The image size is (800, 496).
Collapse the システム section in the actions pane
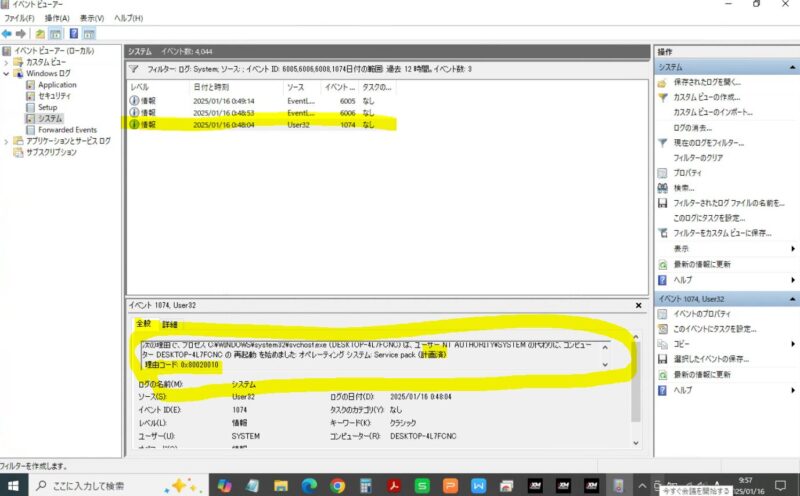click(x=792, y=67)
